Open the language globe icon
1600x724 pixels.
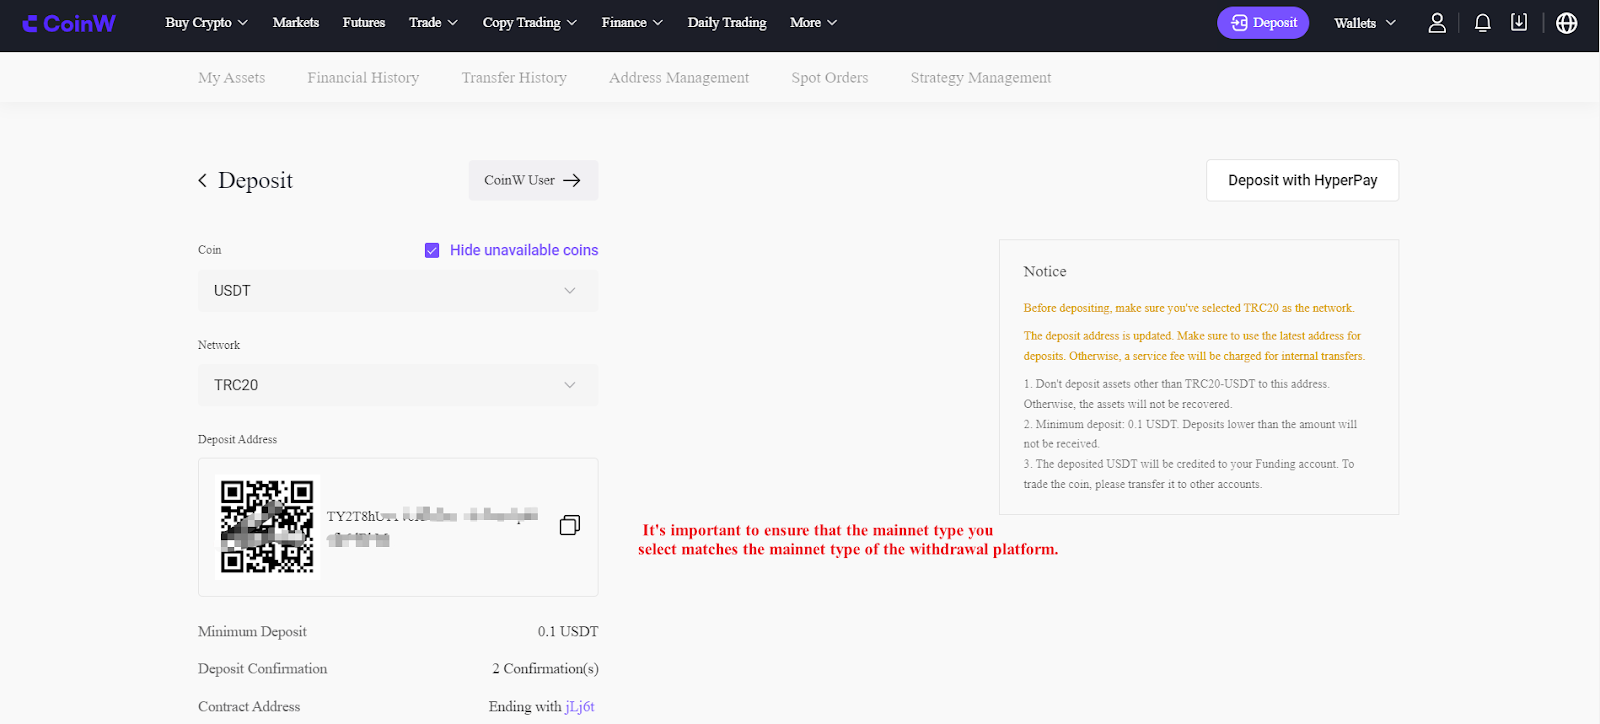[1567, 23]
